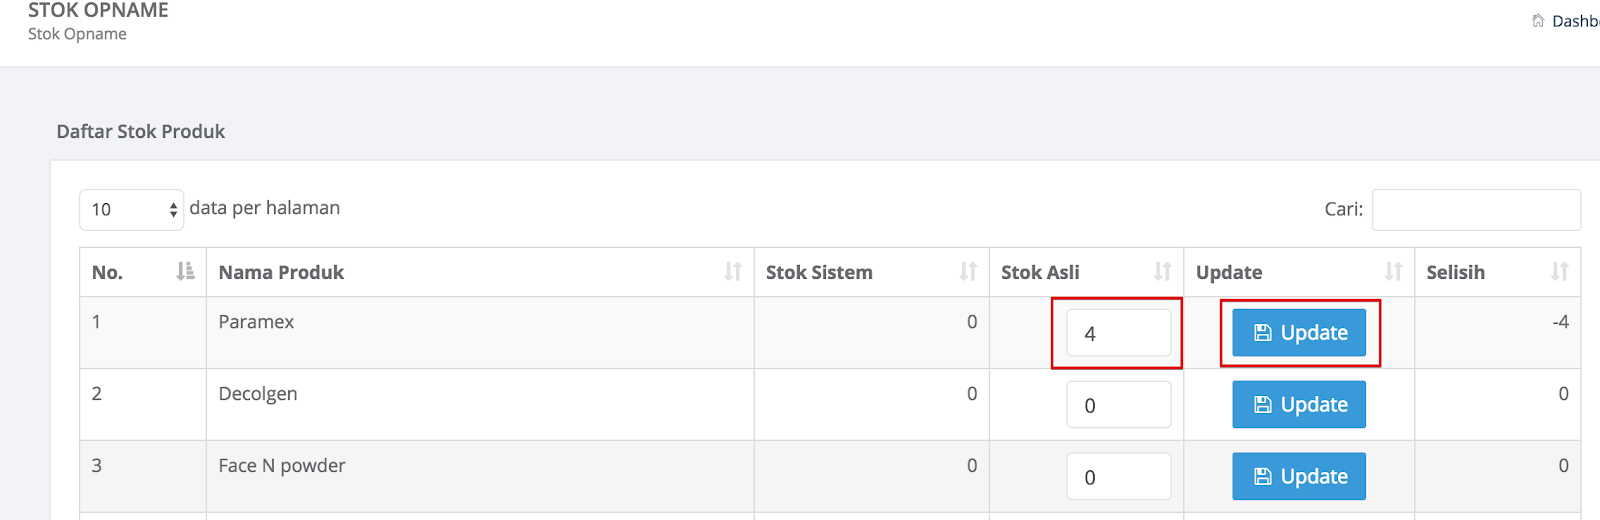Click the sort icon in No. column

pyautogui.click(x=185, y=271)
